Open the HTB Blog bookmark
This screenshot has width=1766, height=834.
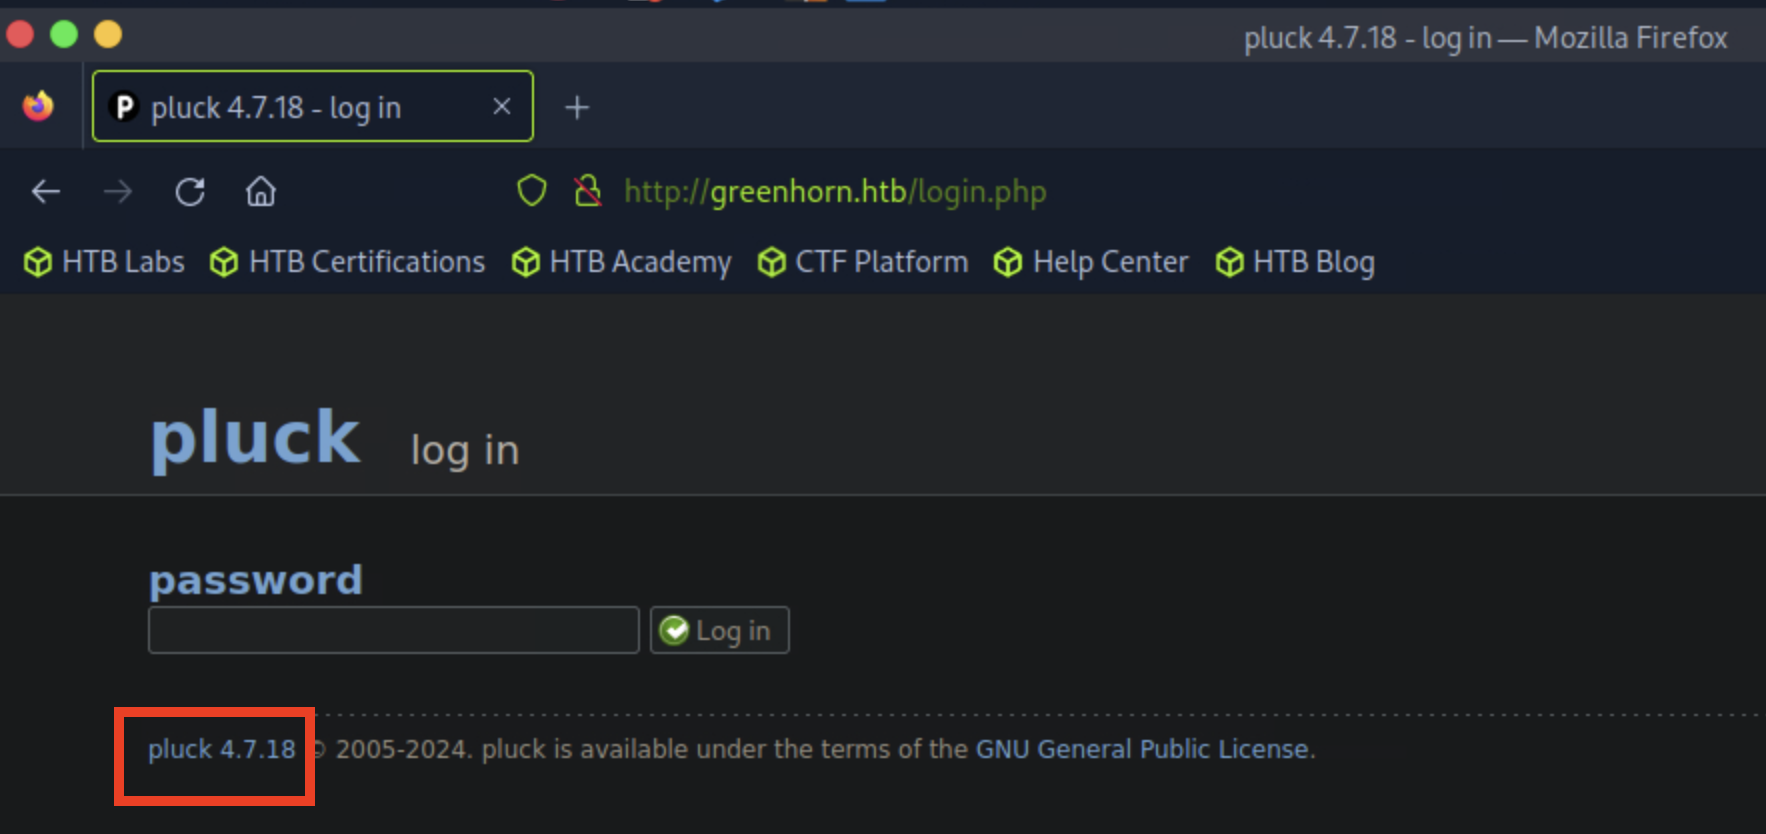(x=1295, y=262)
